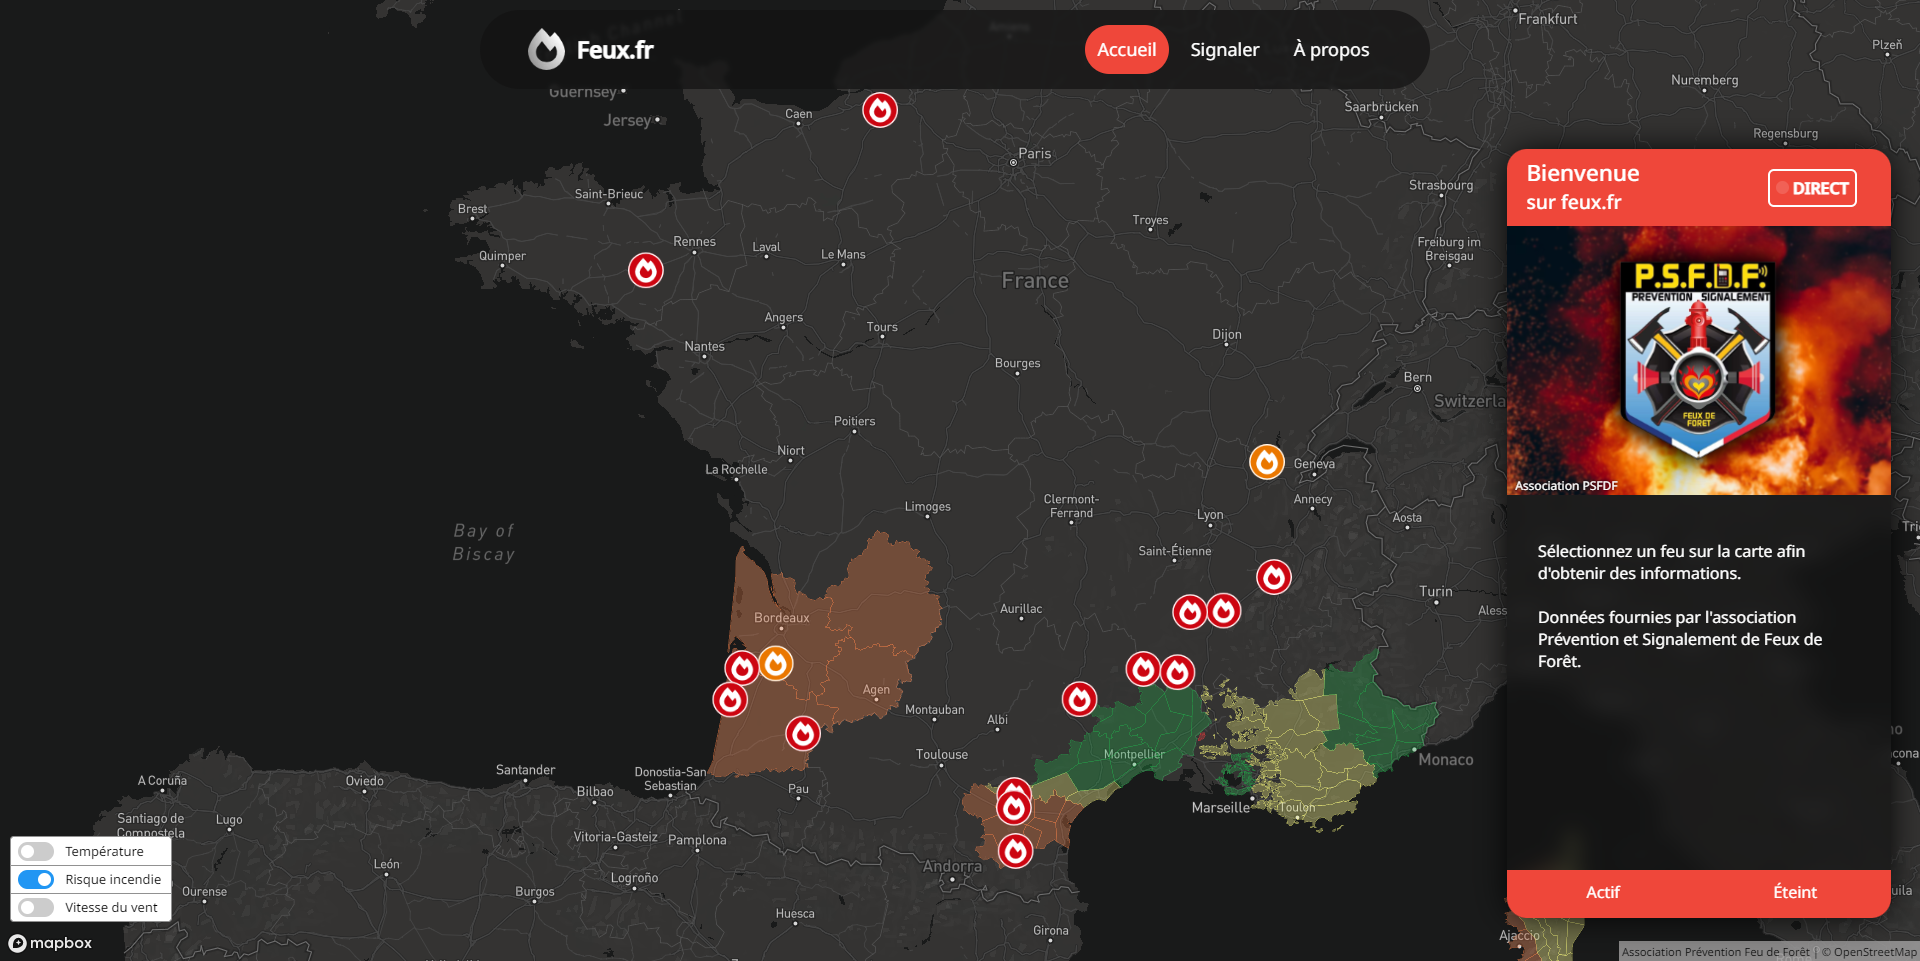Click the orange fire marker near Geneva
Screen dimensions: 1920x961
1266,462
